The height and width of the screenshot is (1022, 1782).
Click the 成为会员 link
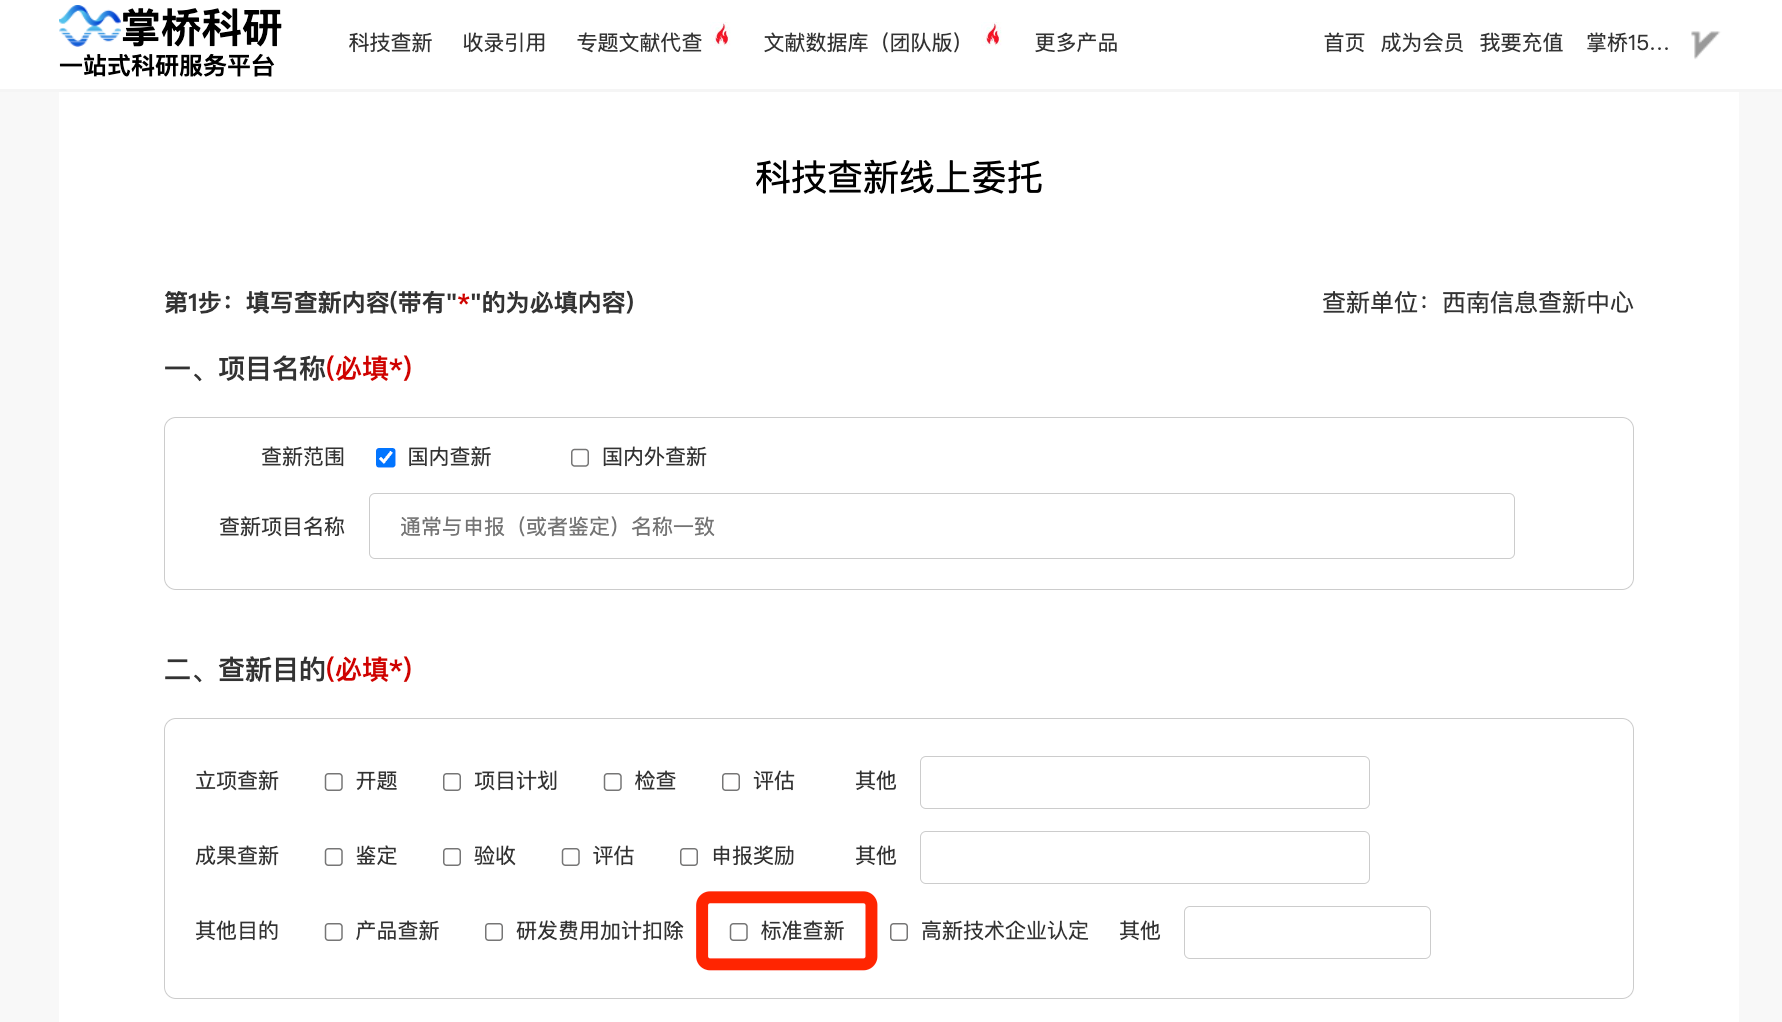click(x=1421, y=43)
